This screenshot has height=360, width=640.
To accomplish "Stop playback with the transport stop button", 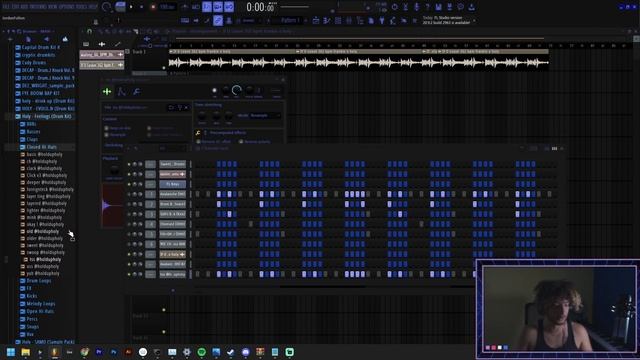I will coord(142,7).
